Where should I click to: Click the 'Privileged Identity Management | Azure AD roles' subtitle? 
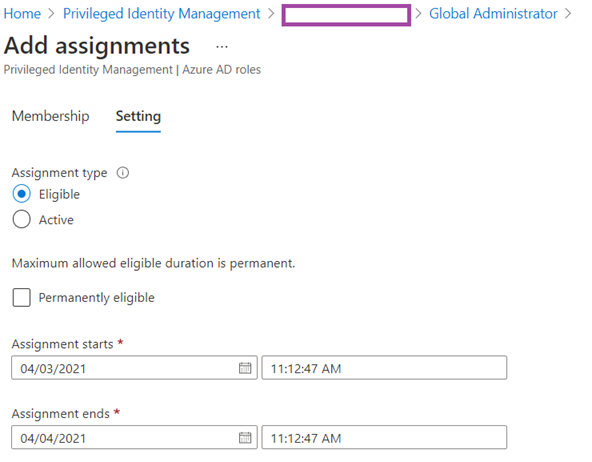(x=132, y=70)
